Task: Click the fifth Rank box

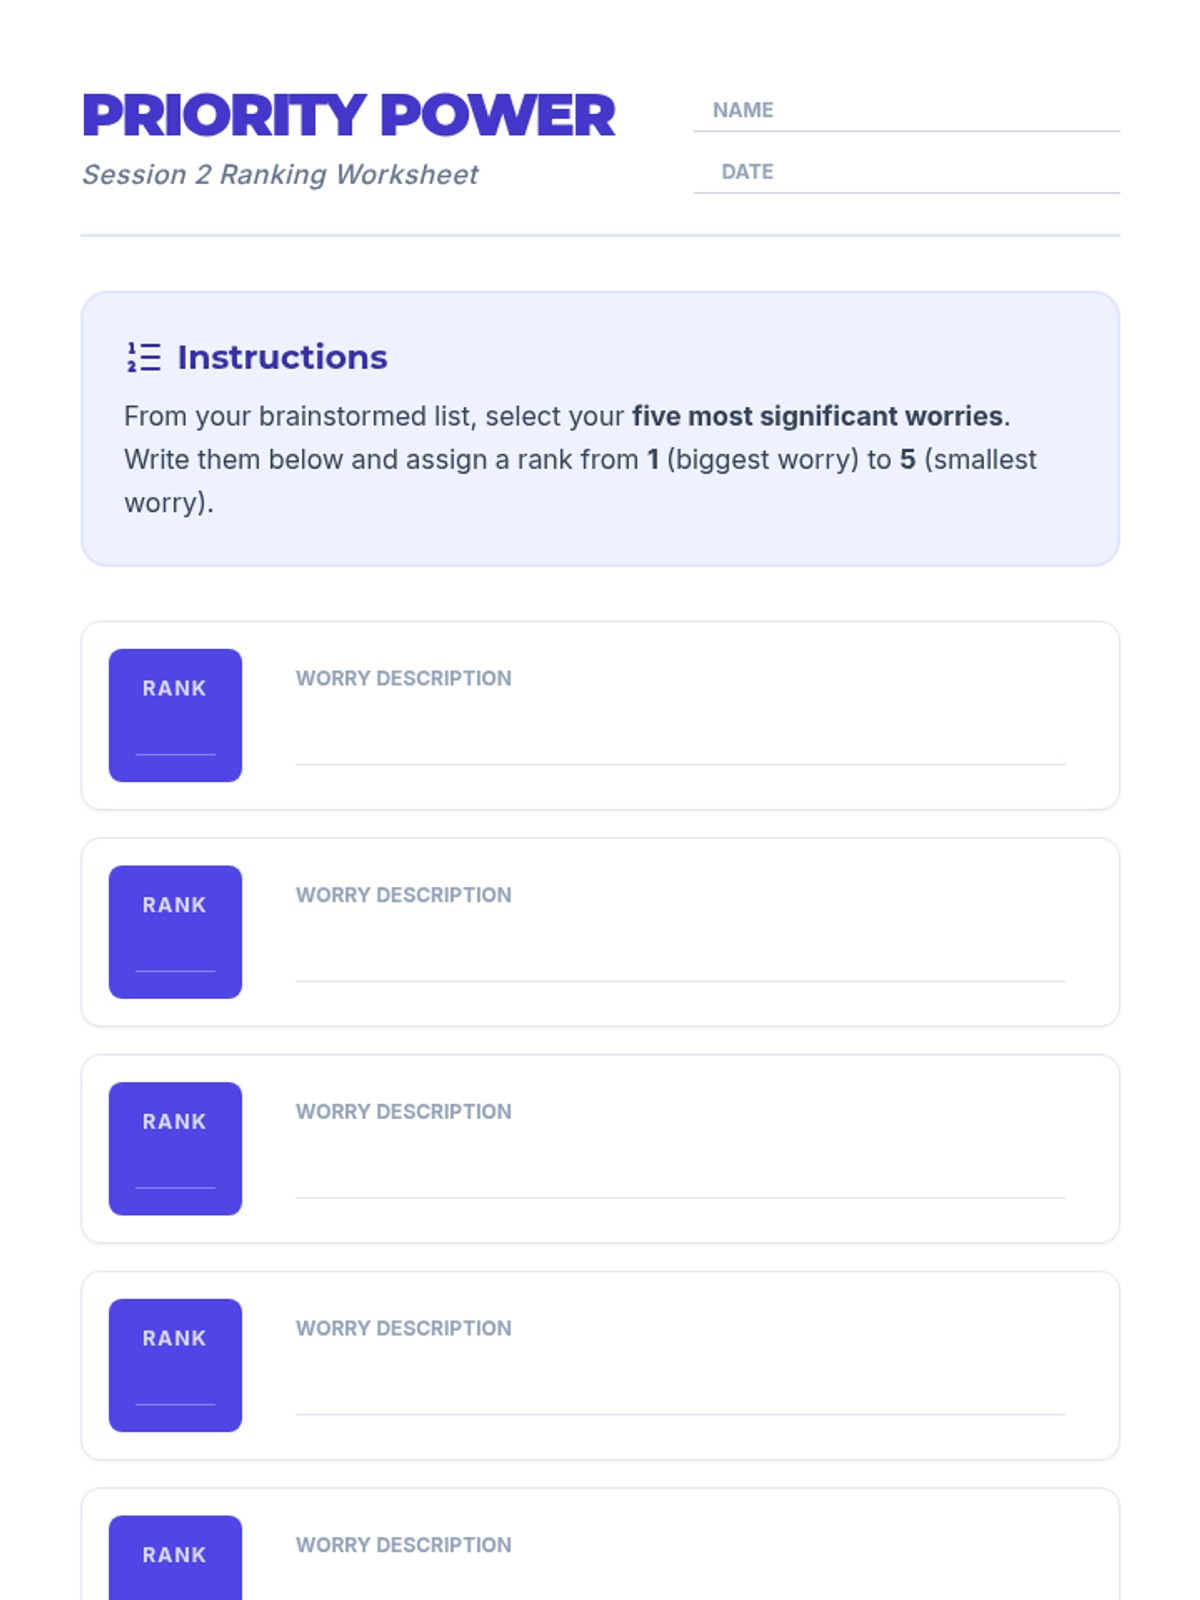Action: (x=175, y=1558)
